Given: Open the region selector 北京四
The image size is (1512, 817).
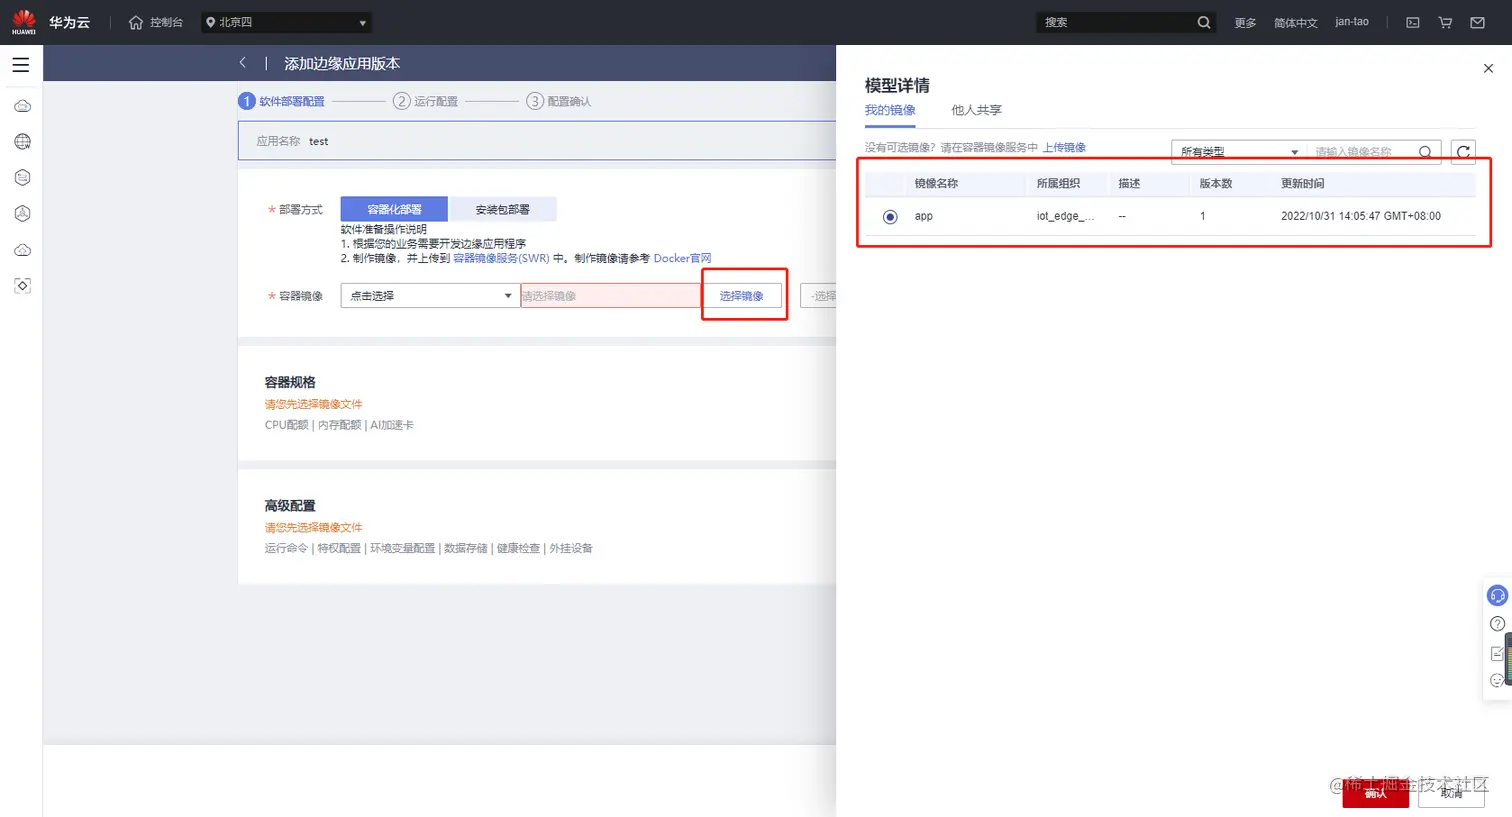Looking at the screenshot, I should tap(286, 22).
